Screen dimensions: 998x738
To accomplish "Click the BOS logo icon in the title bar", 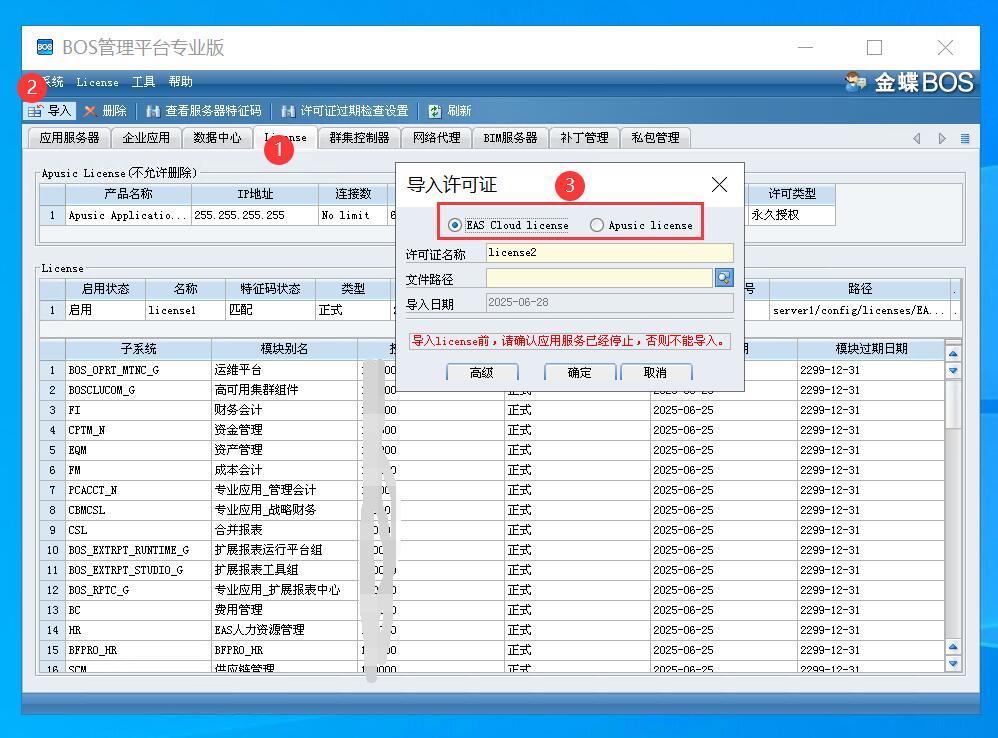I will click(x=45, y=47).
